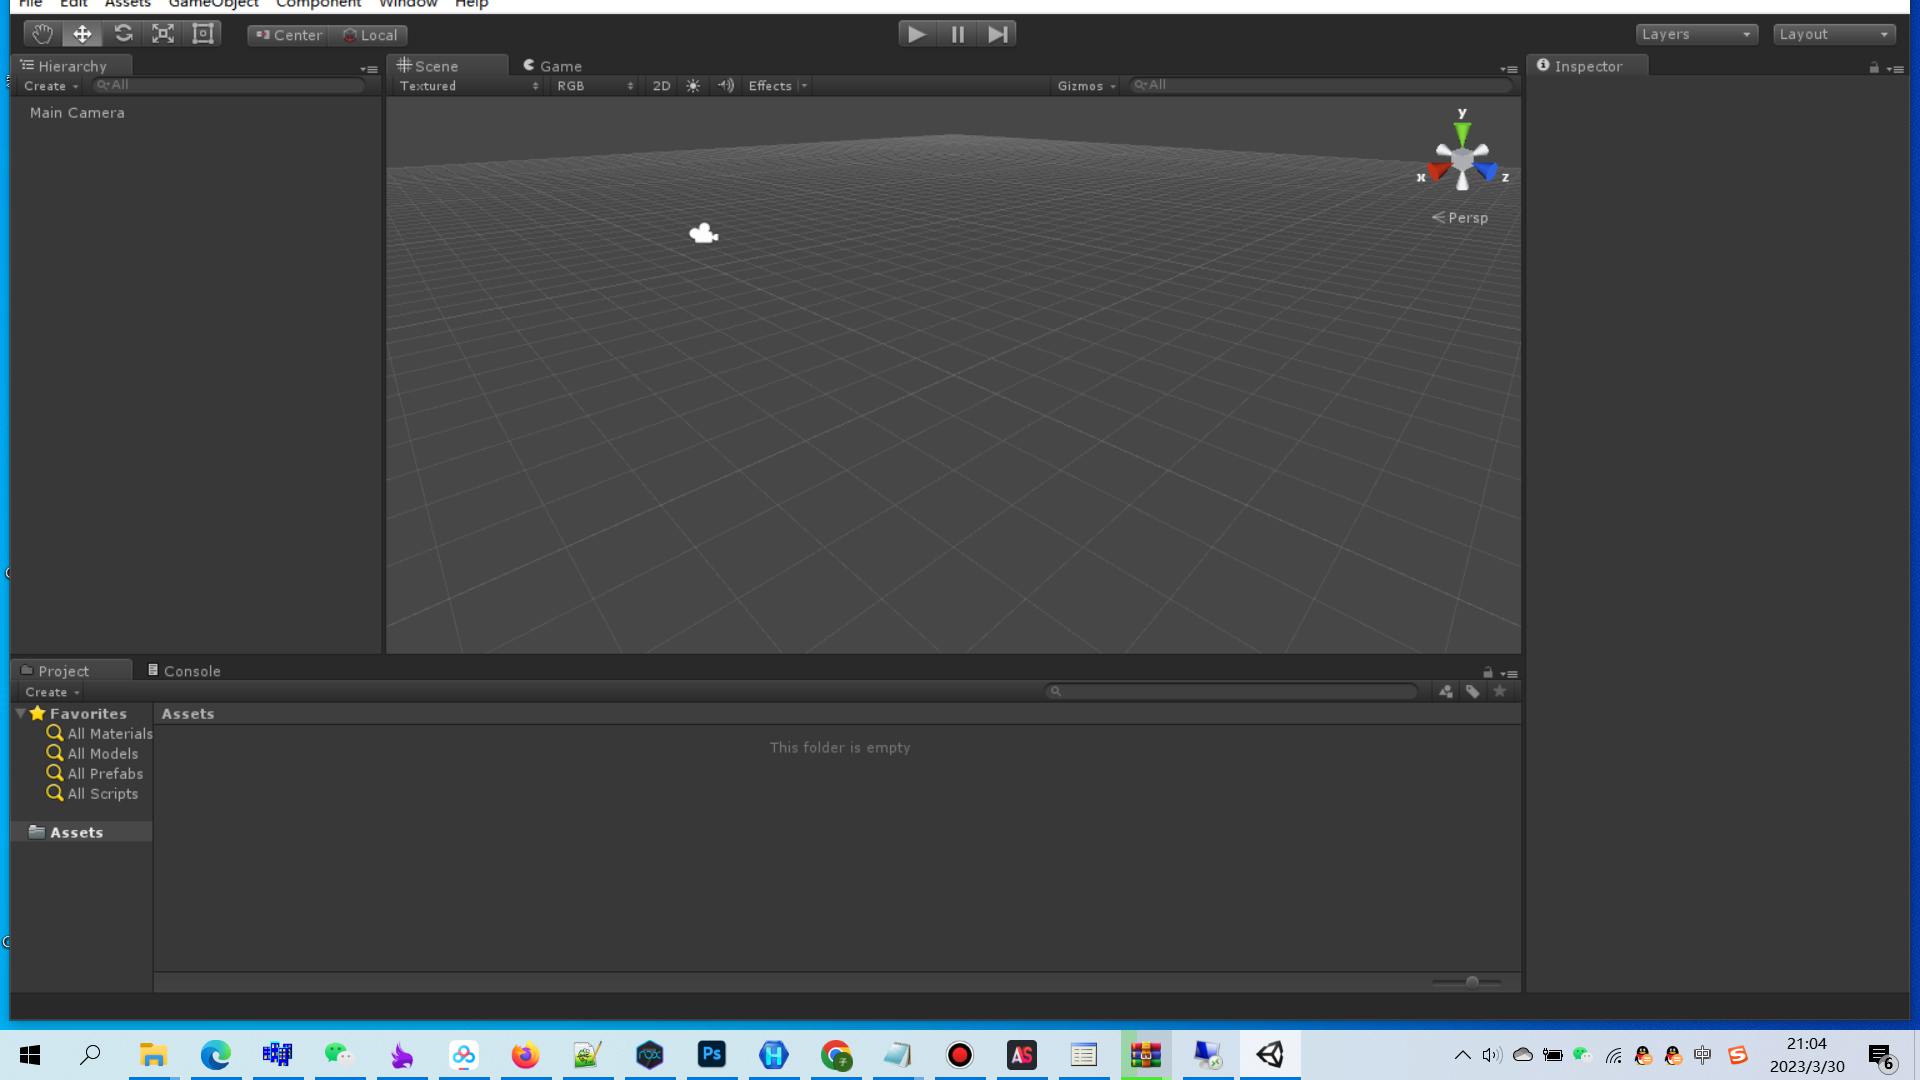Select the Rect transform tool
Viewport: 1920px width, 1080px height.
tap(203, 34)
